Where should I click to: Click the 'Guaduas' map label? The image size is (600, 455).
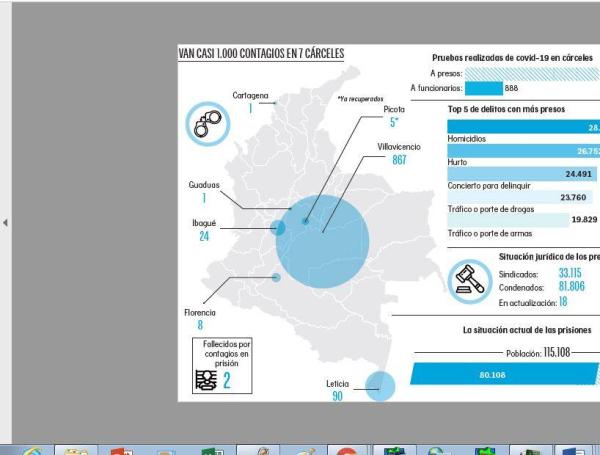tap(204, 185)
